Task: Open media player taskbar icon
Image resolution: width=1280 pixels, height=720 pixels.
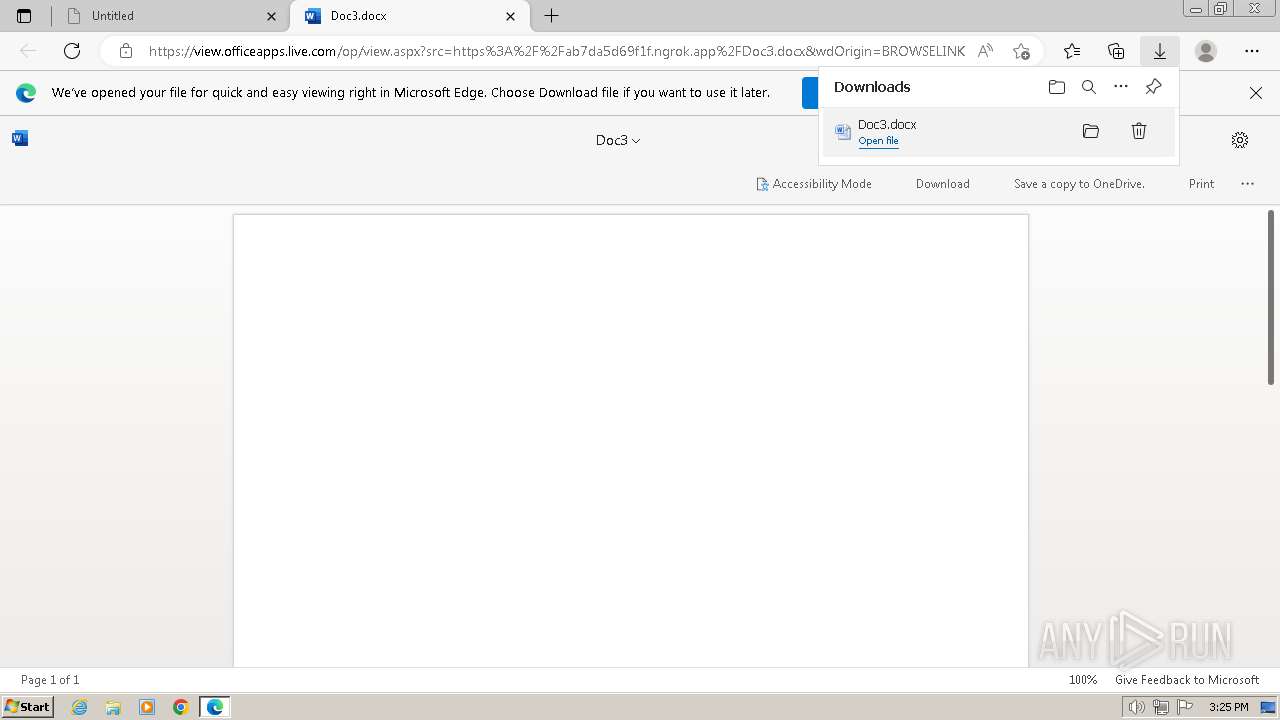Action: 147,707
